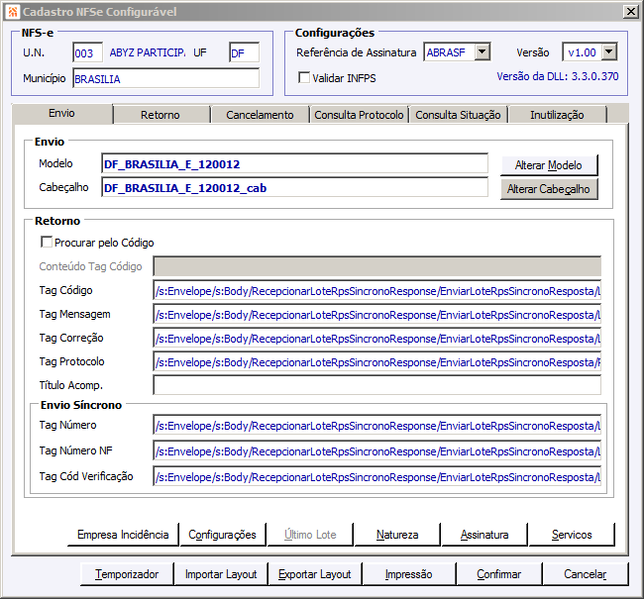Click the UF field showing DF
Viewport: 644px width, 599px height.
[x=244, y=53]
